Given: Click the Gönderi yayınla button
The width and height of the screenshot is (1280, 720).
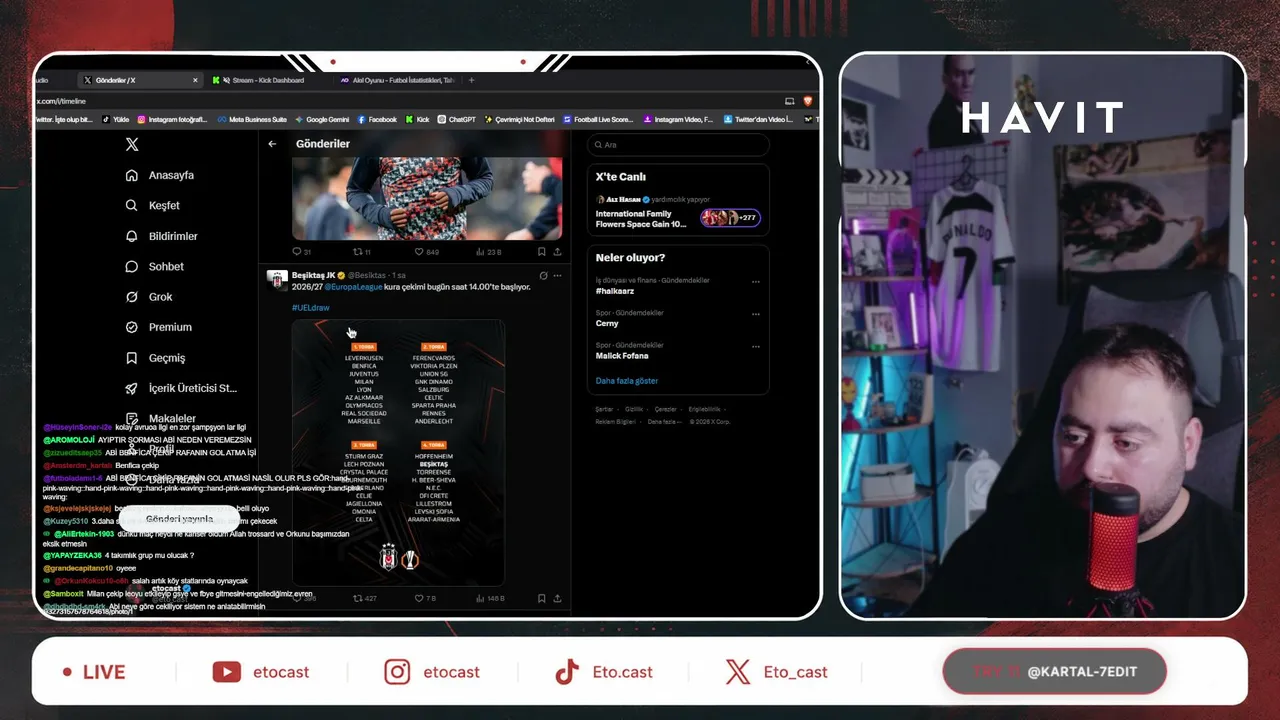Looking at the screenshot, I should (x=180, y=519).
